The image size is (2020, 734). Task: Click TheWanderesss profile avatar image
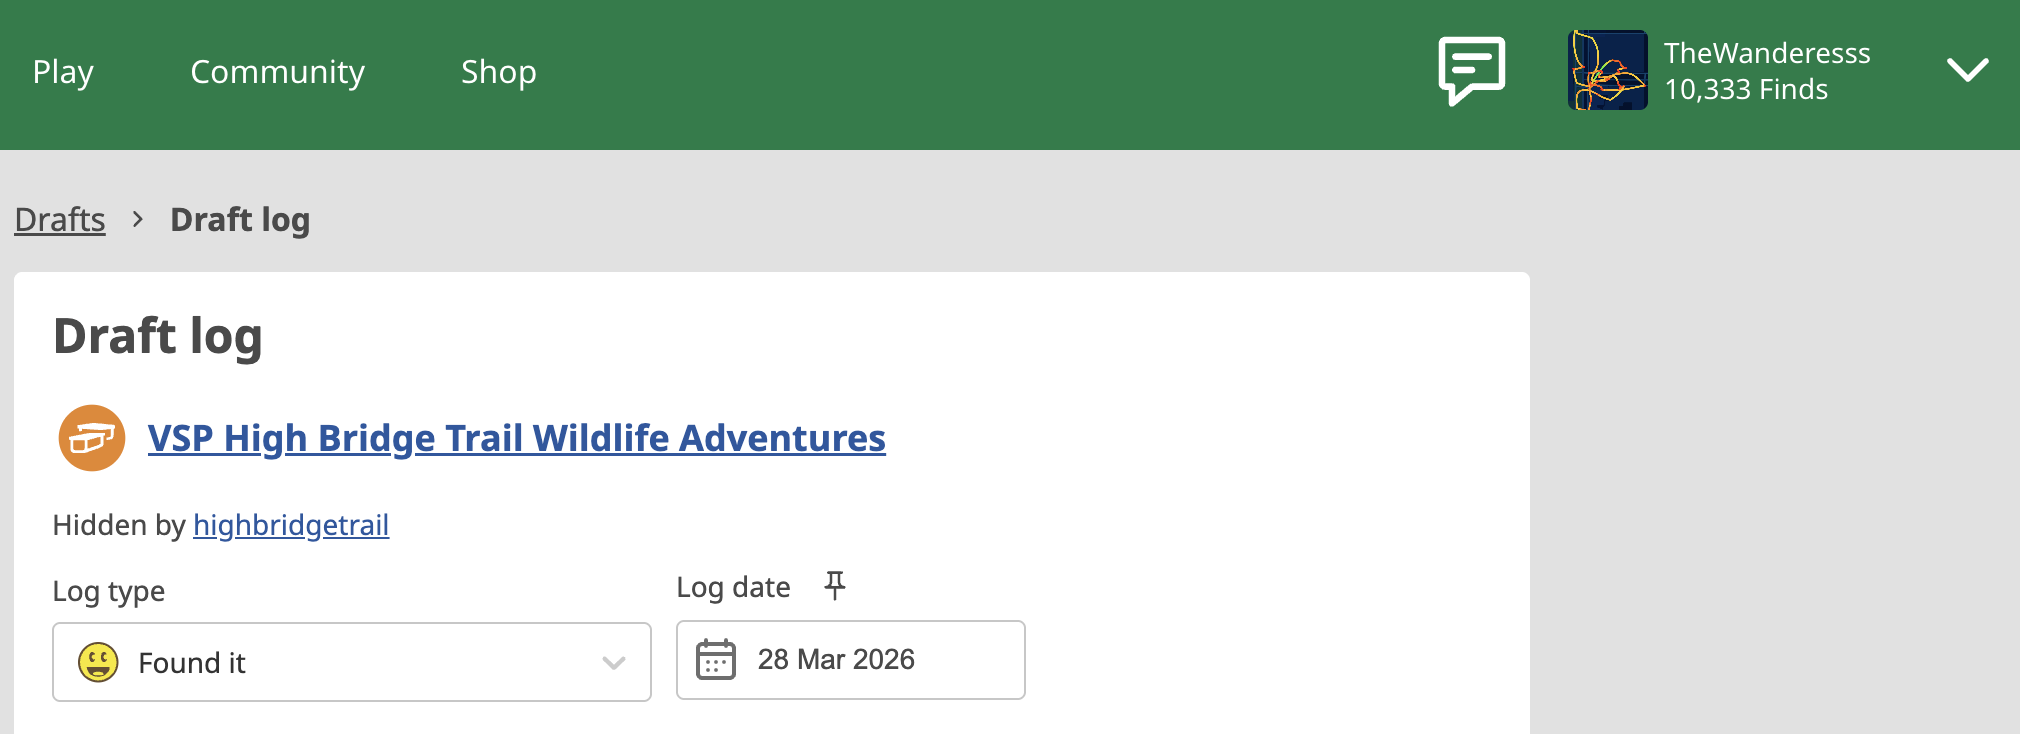1607,70
